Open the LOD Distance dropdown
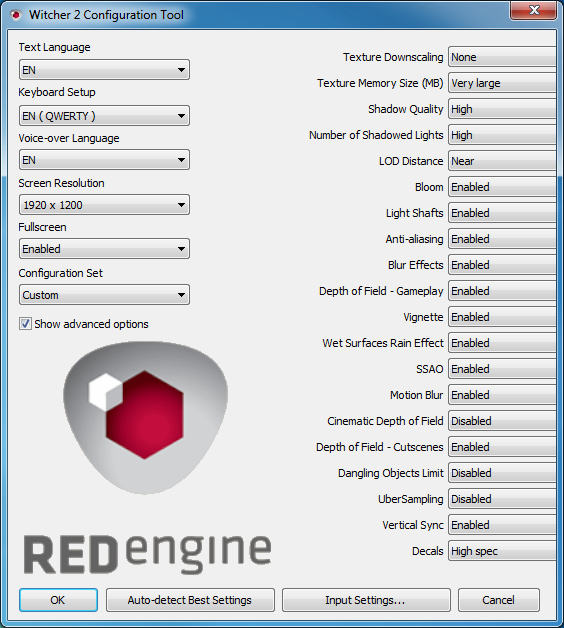Screen dimensions: 564x628 pyautogui.click(x=502, y=161)
